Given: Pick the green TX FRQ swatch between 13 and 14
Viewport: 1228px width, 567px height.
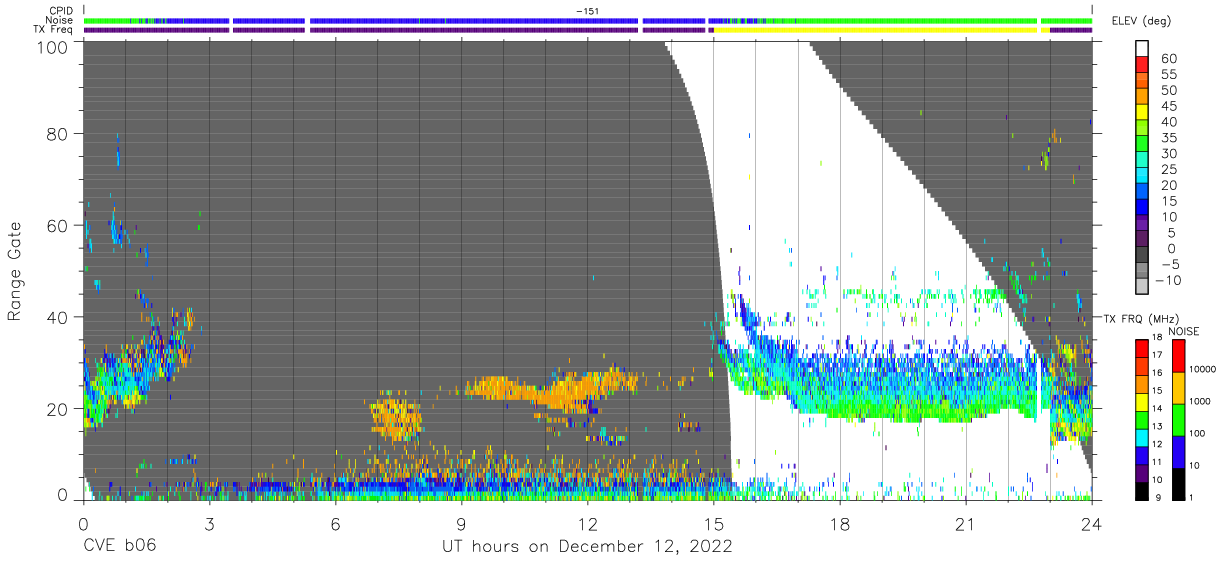Looking at the screenshot, I should (1142, 419).
